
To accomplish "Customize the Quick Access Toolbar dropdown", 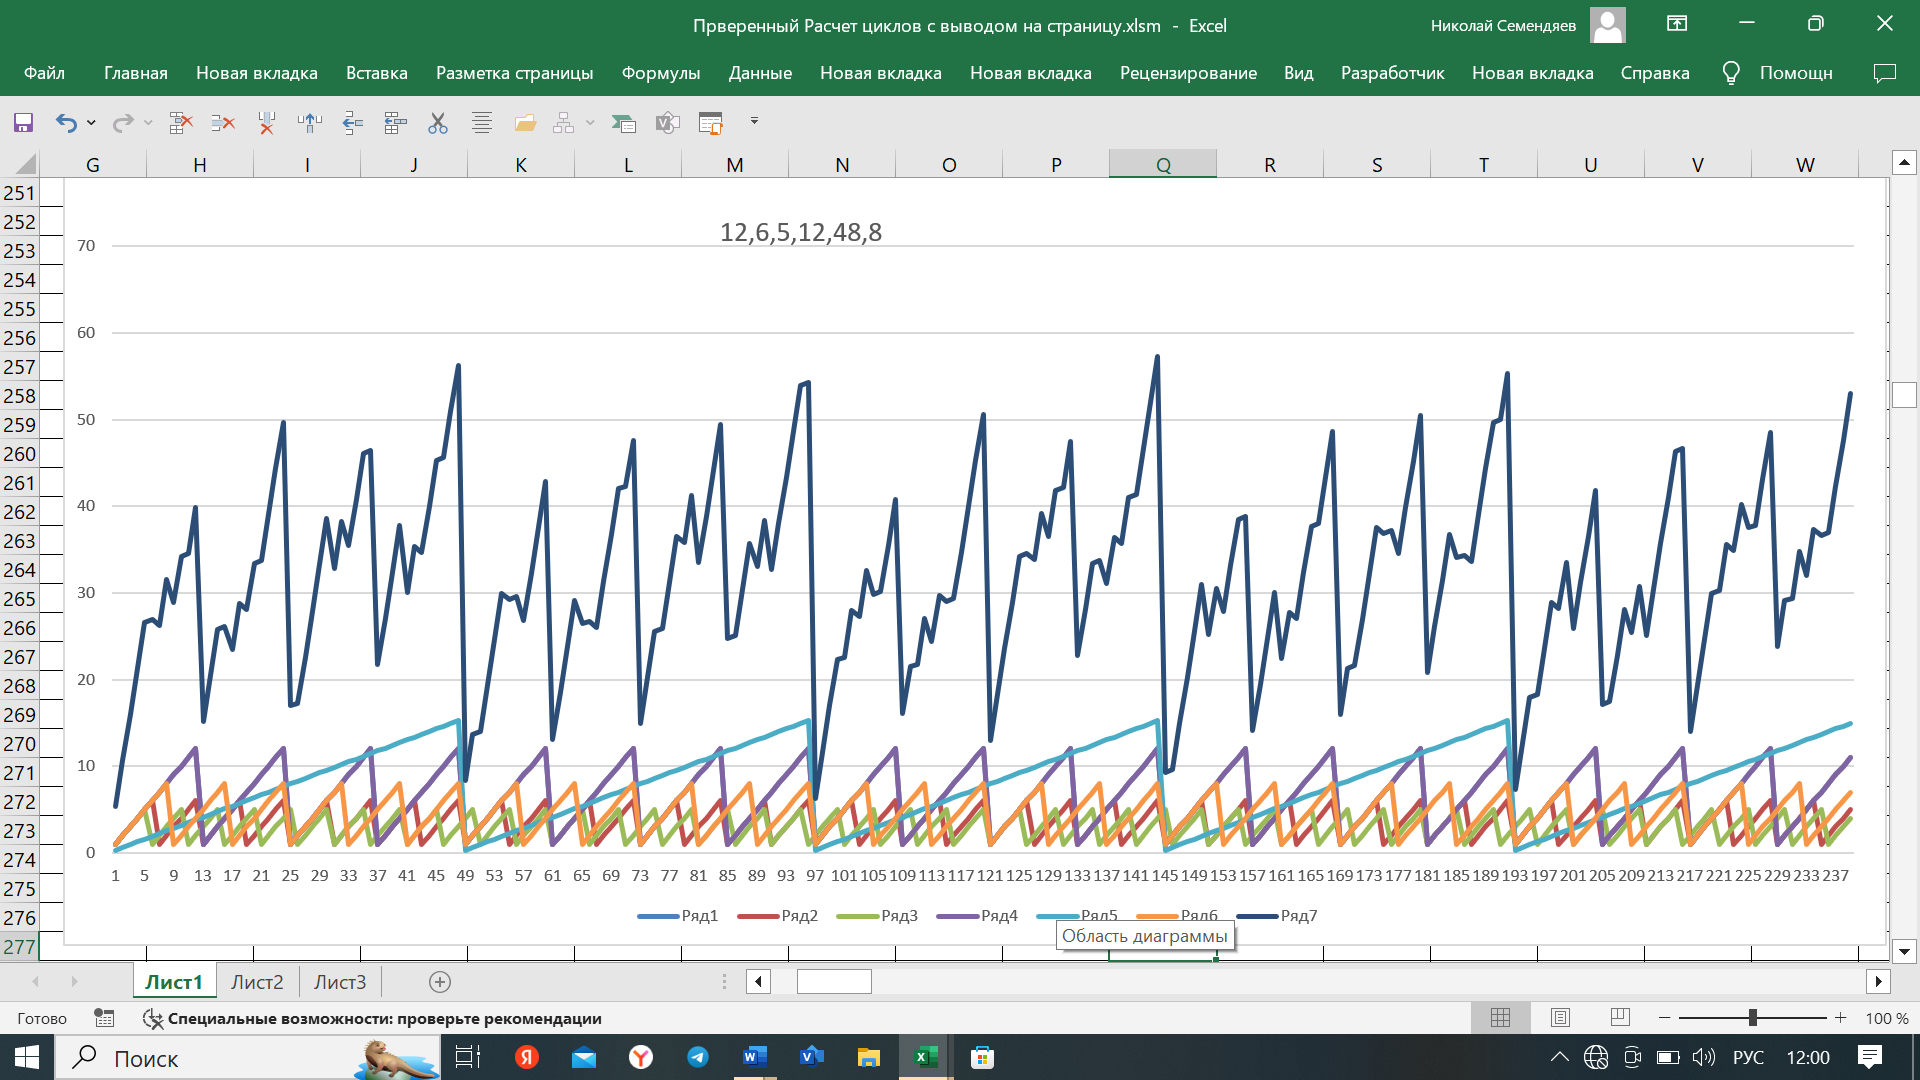I will coord(754,121).
